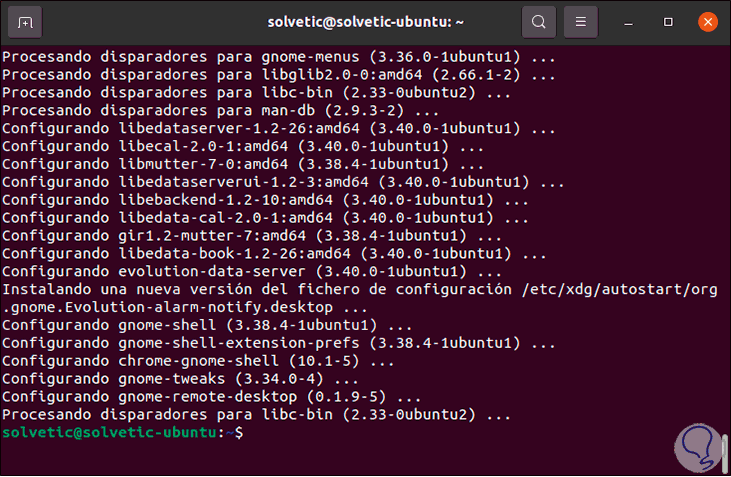731x477 pixels.
Task: Minimize the terminal window
Action: tap(628, 22)
